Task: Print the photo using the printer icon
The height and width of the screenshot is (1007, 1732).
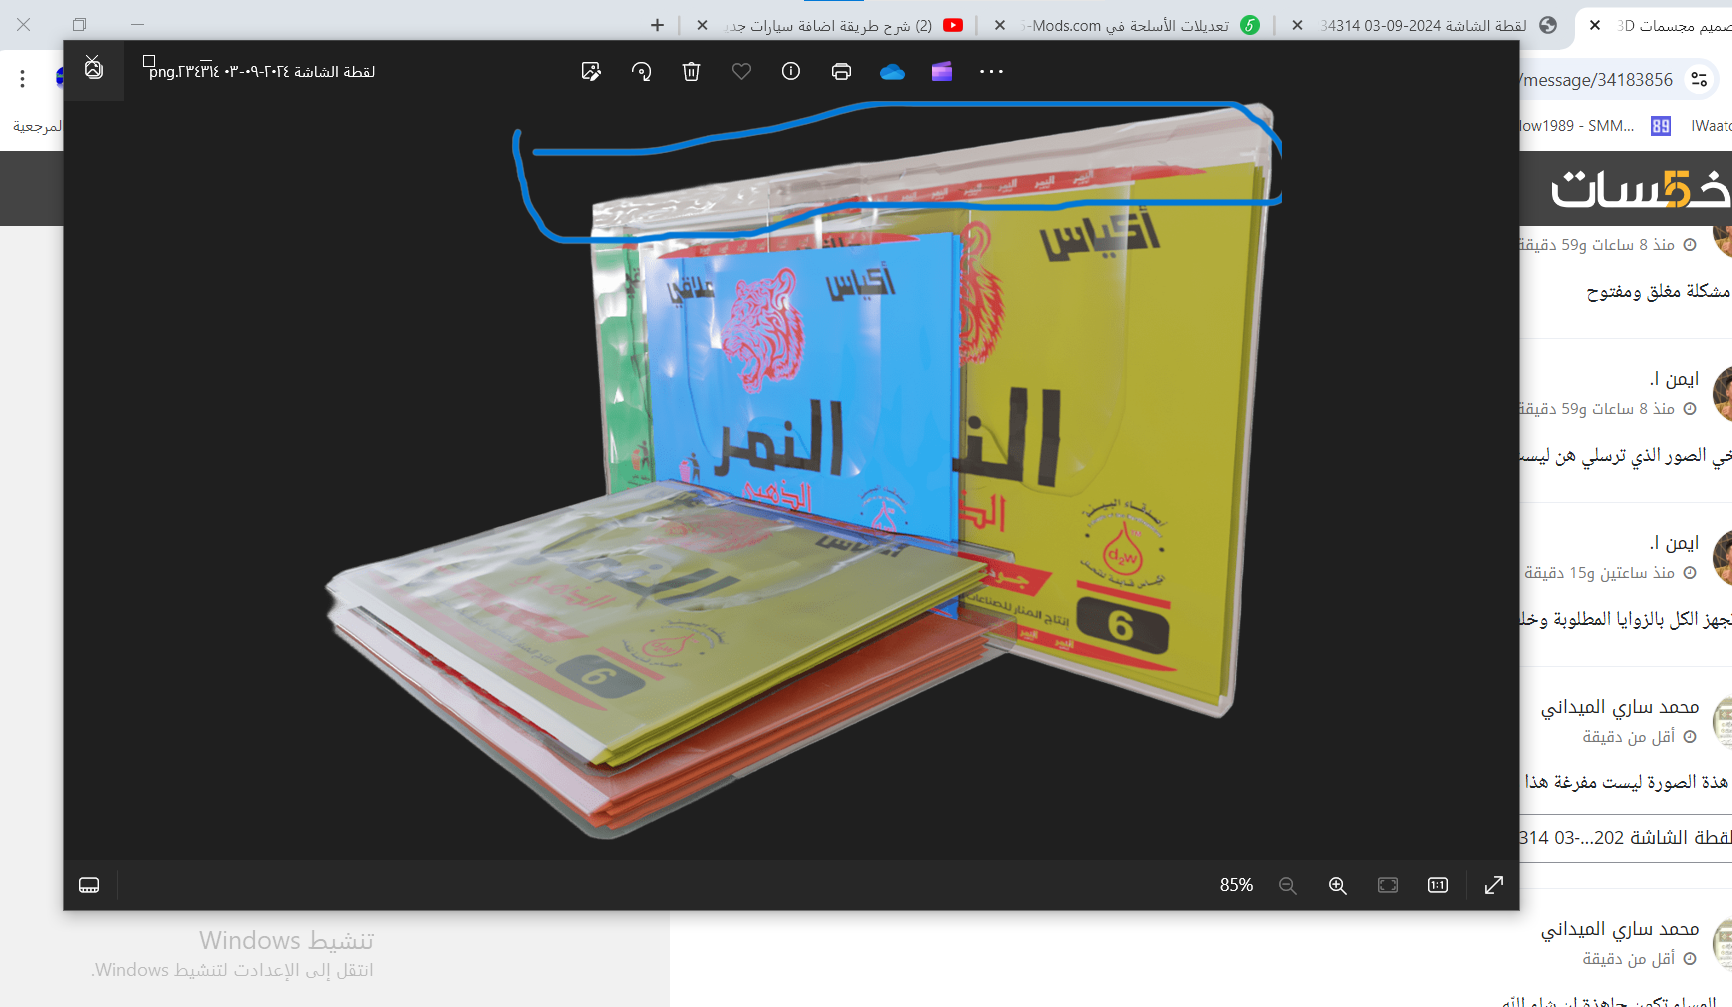Action: tap(841, 71)
